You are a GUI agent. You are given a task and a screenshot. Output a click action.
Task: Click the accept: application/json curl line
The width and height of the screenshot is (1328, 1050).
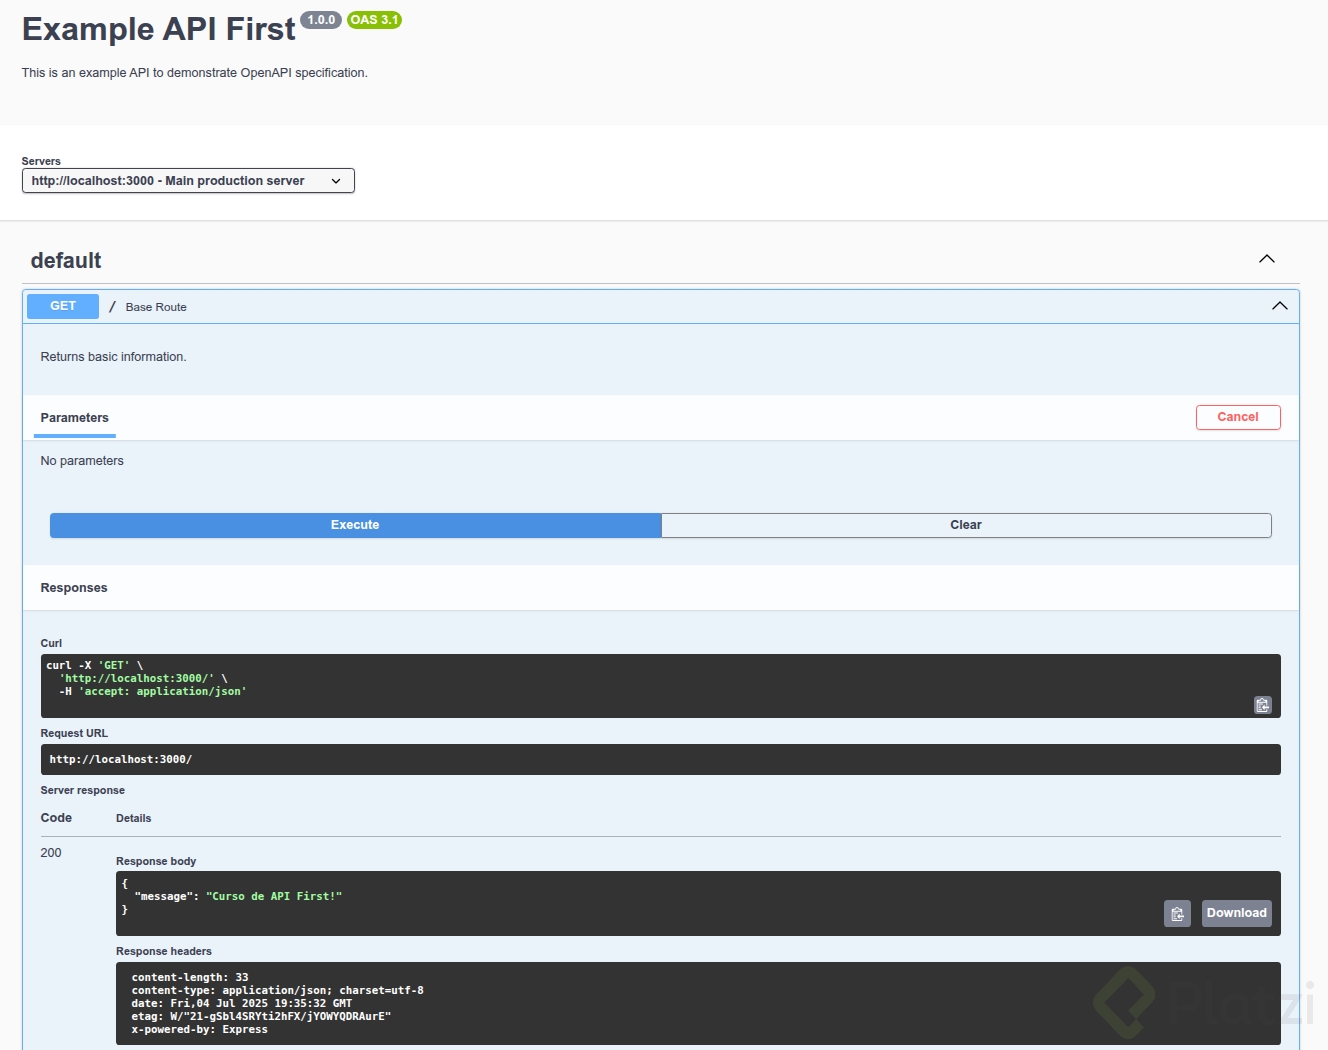[x=152, y=691]
